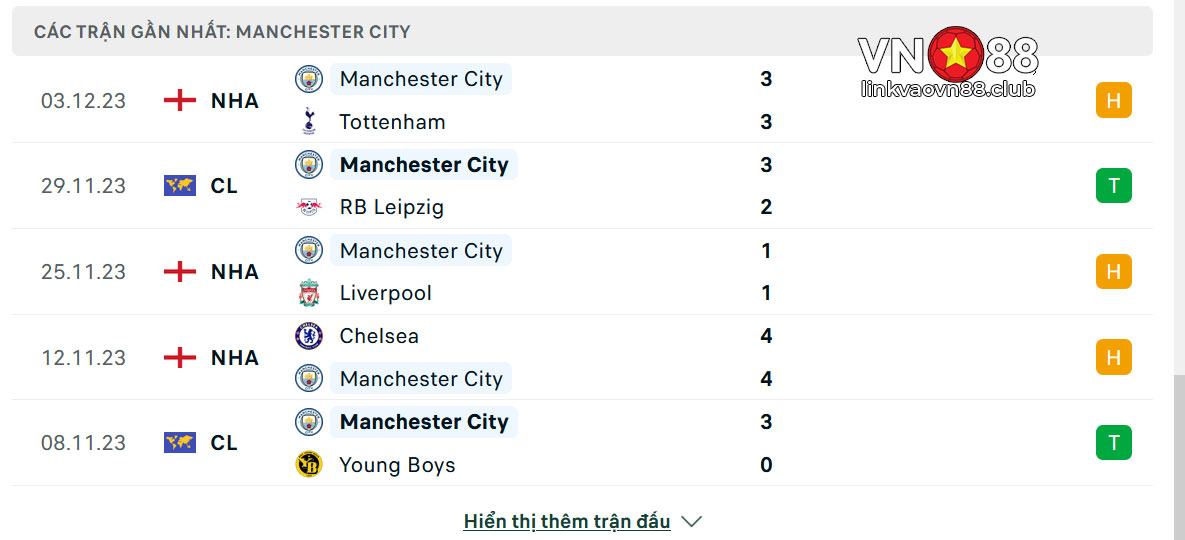Open the Chelsea team name link
Screen dimensions: 1185x540
tap(379, 335)
